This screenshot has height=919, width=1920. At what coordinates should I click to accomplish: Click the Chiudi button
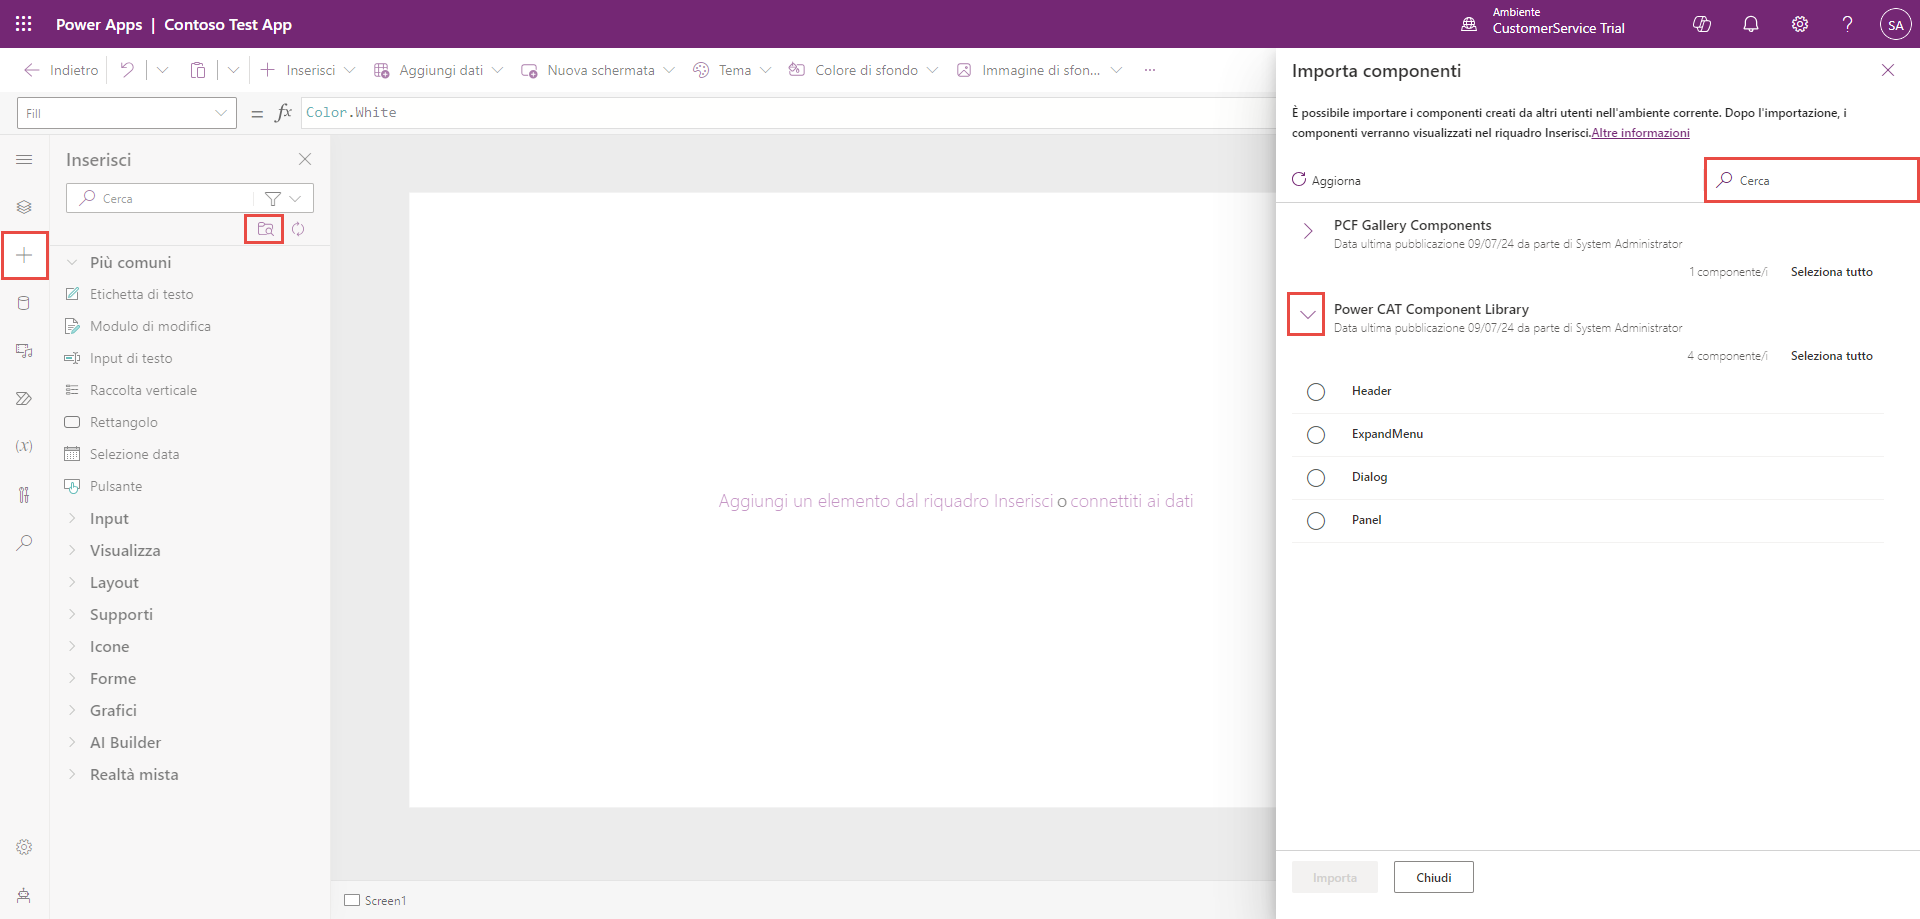coord(1433,877)
